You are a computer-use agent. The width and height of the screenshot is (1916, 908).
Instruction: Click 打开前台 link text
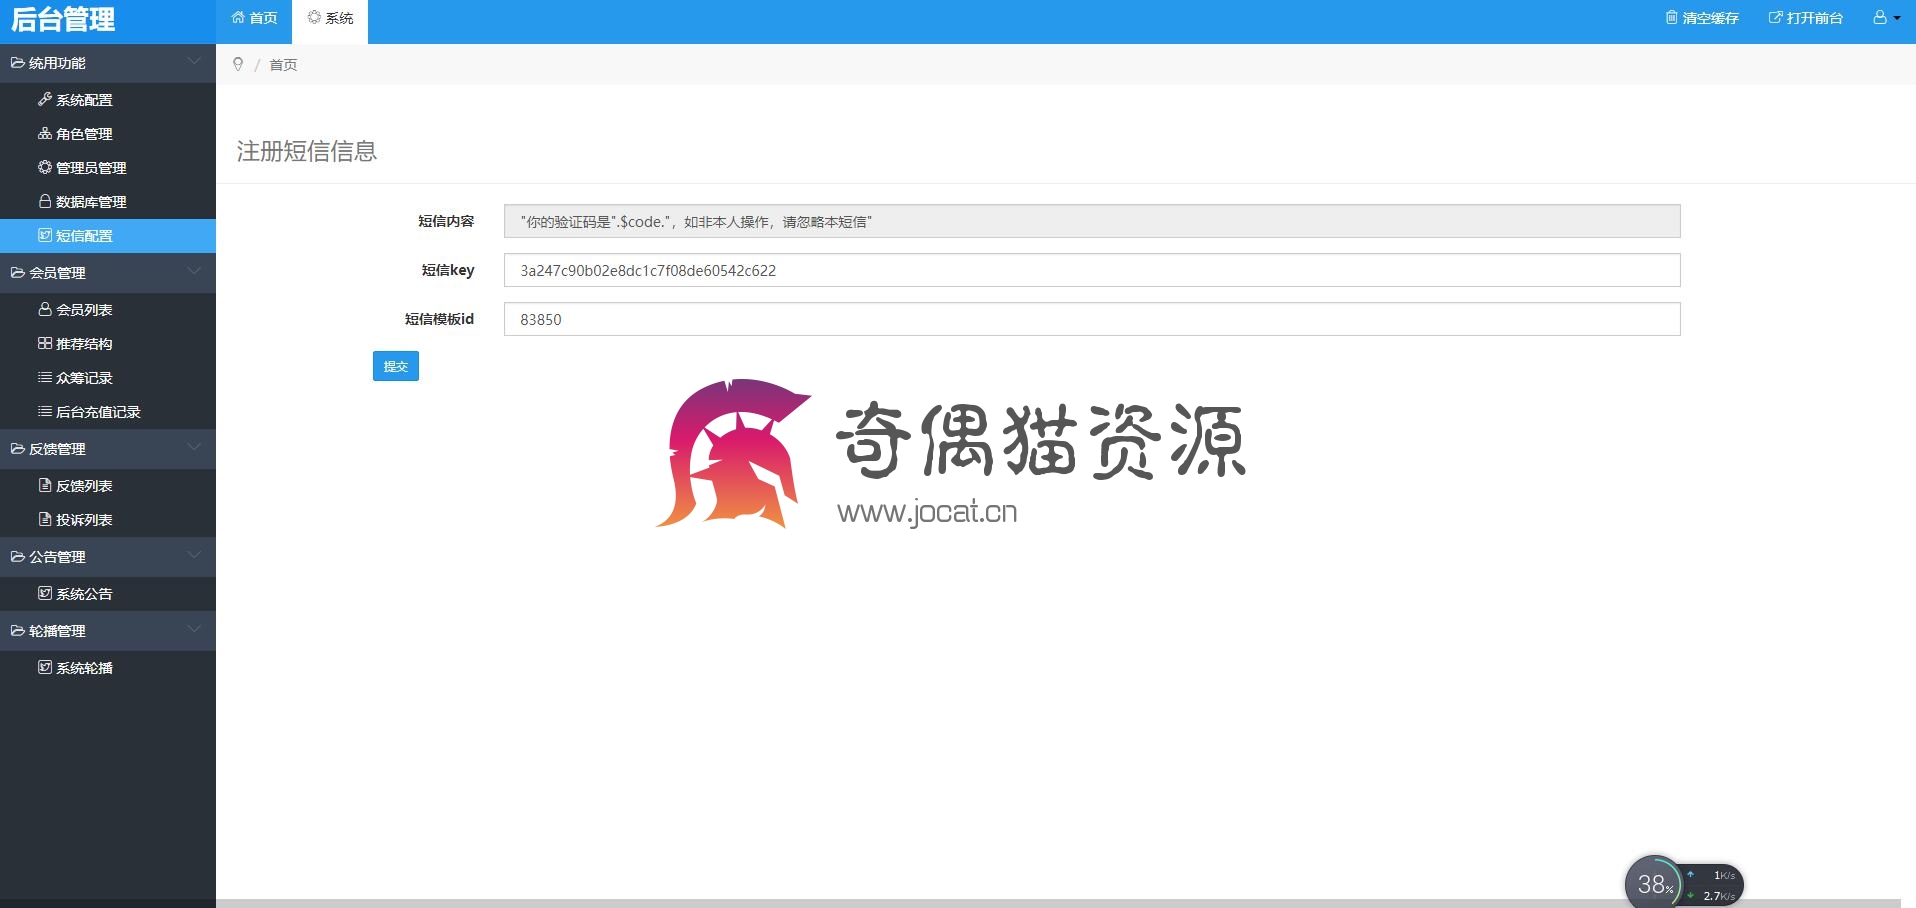1814,18
